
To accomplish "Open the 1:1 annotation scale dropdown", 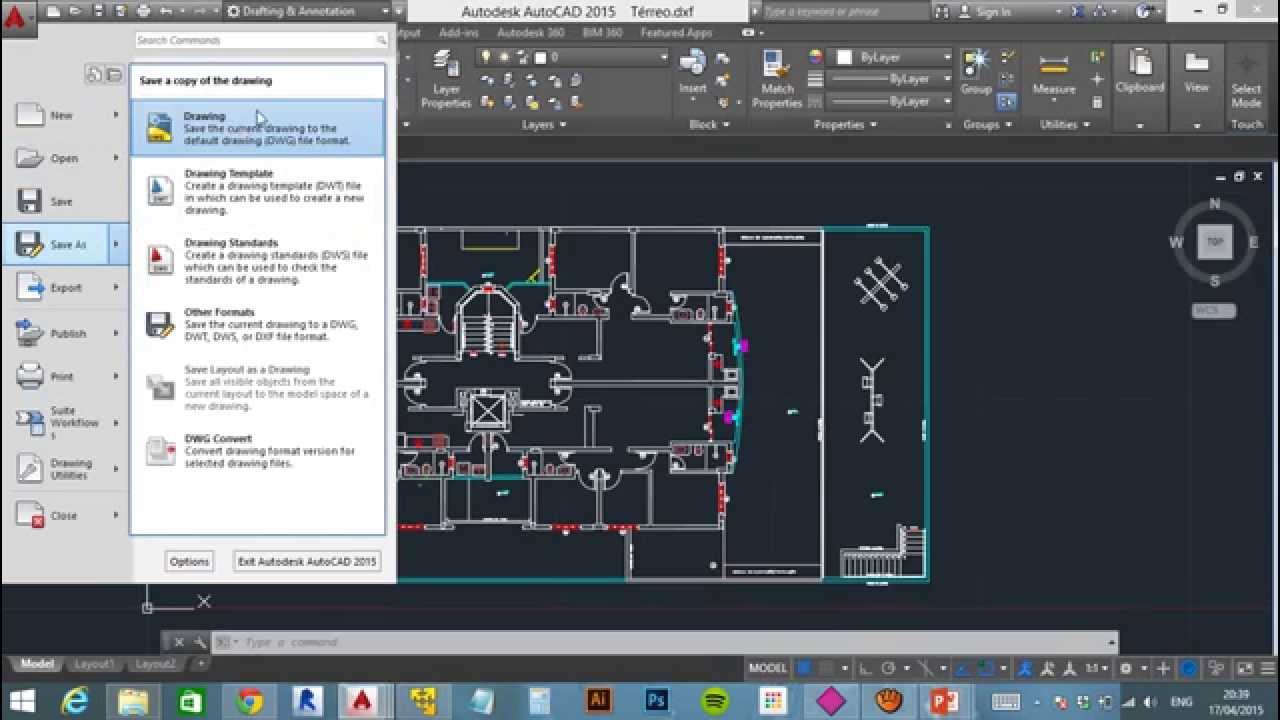I will pos(1095,668).
